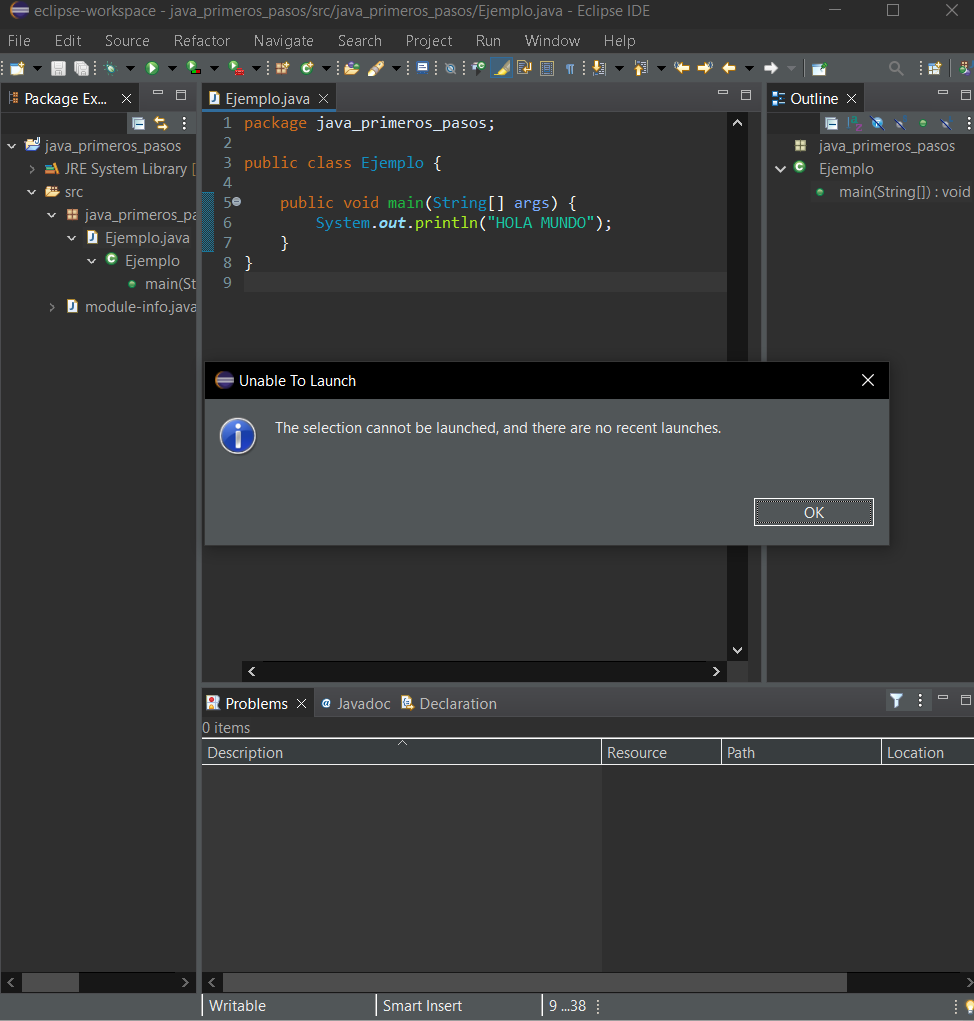Close the Ejemplo.java editor tab
Image resolution: width=974 pixels, height=1021 pixels.
point(324,98)
